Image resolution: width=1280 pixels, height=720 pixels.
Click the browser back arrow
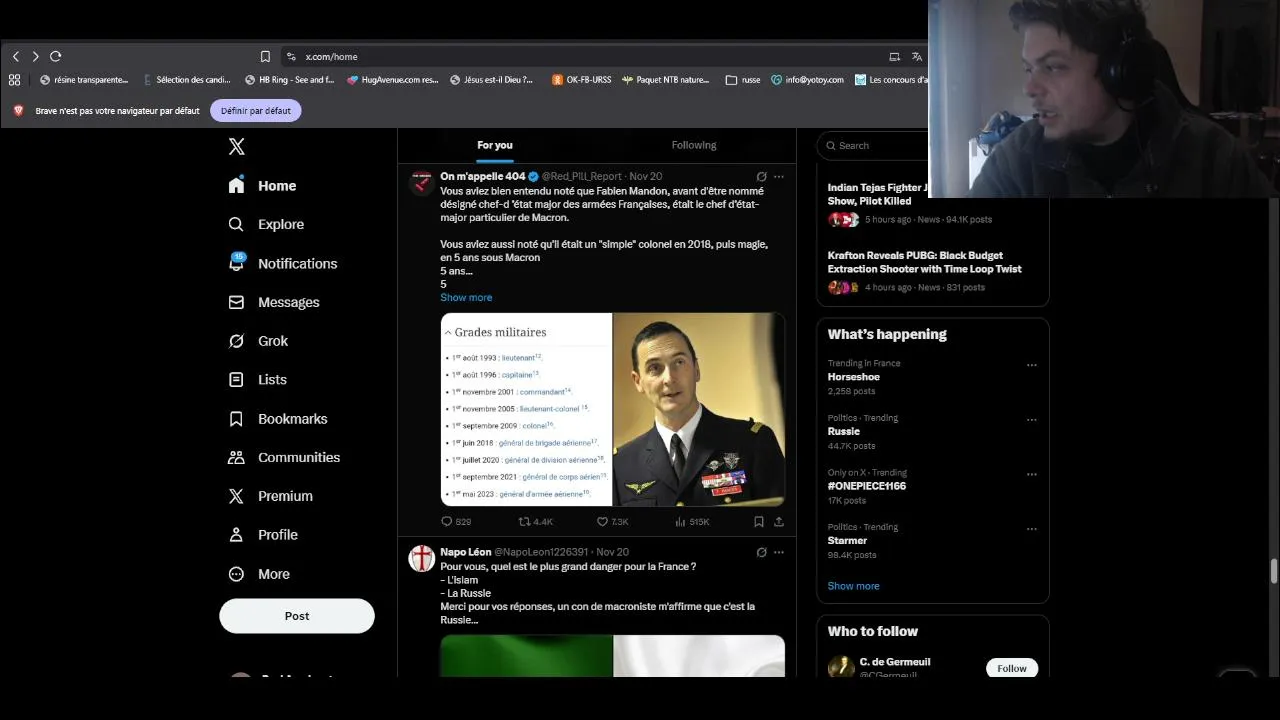point(16,57)
